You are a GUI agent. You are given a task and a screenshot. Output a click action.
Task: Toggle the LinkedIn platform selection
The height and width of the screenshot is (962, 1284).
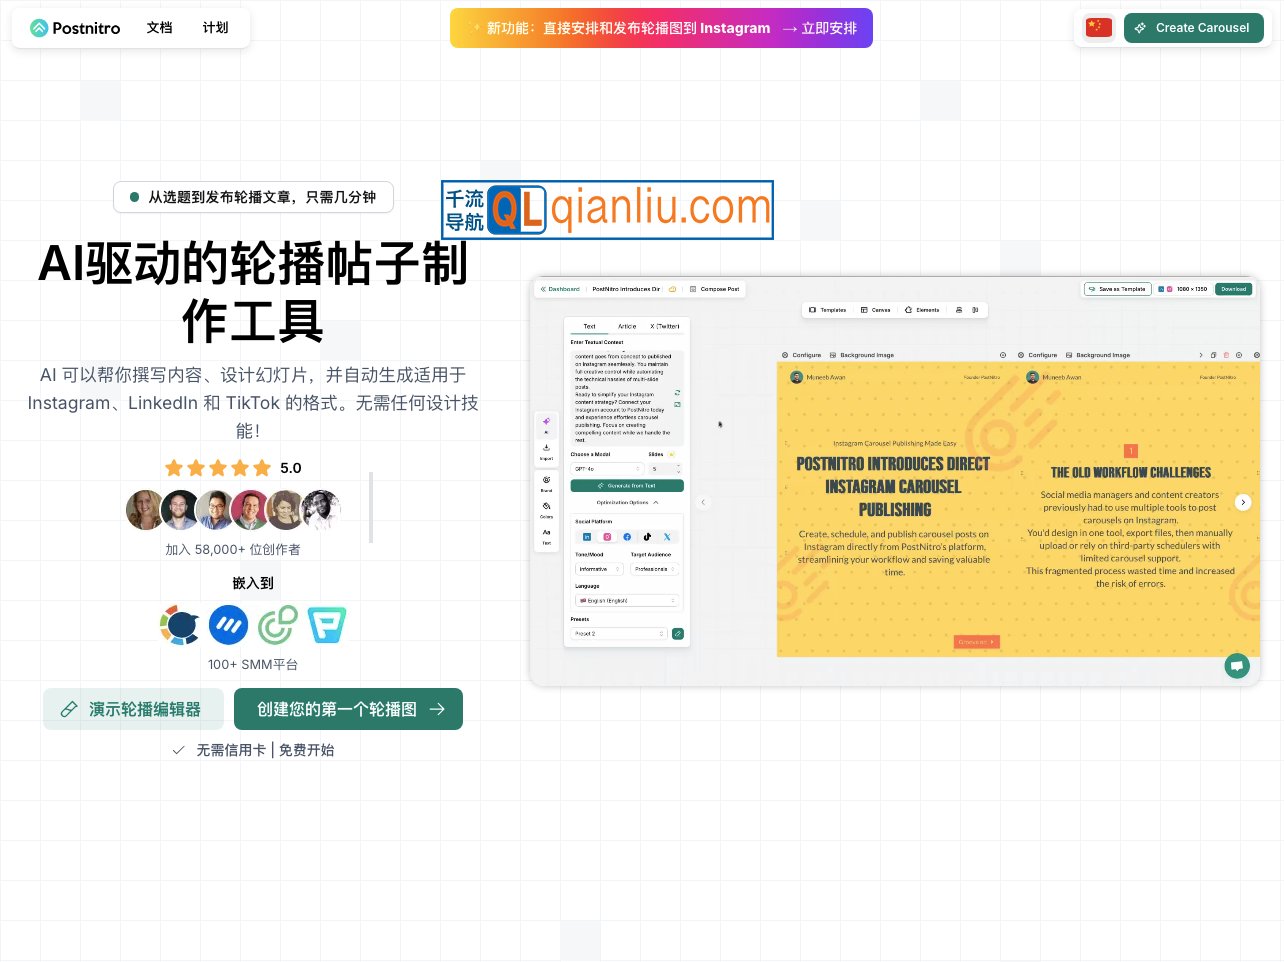click(x=586, y=537)
